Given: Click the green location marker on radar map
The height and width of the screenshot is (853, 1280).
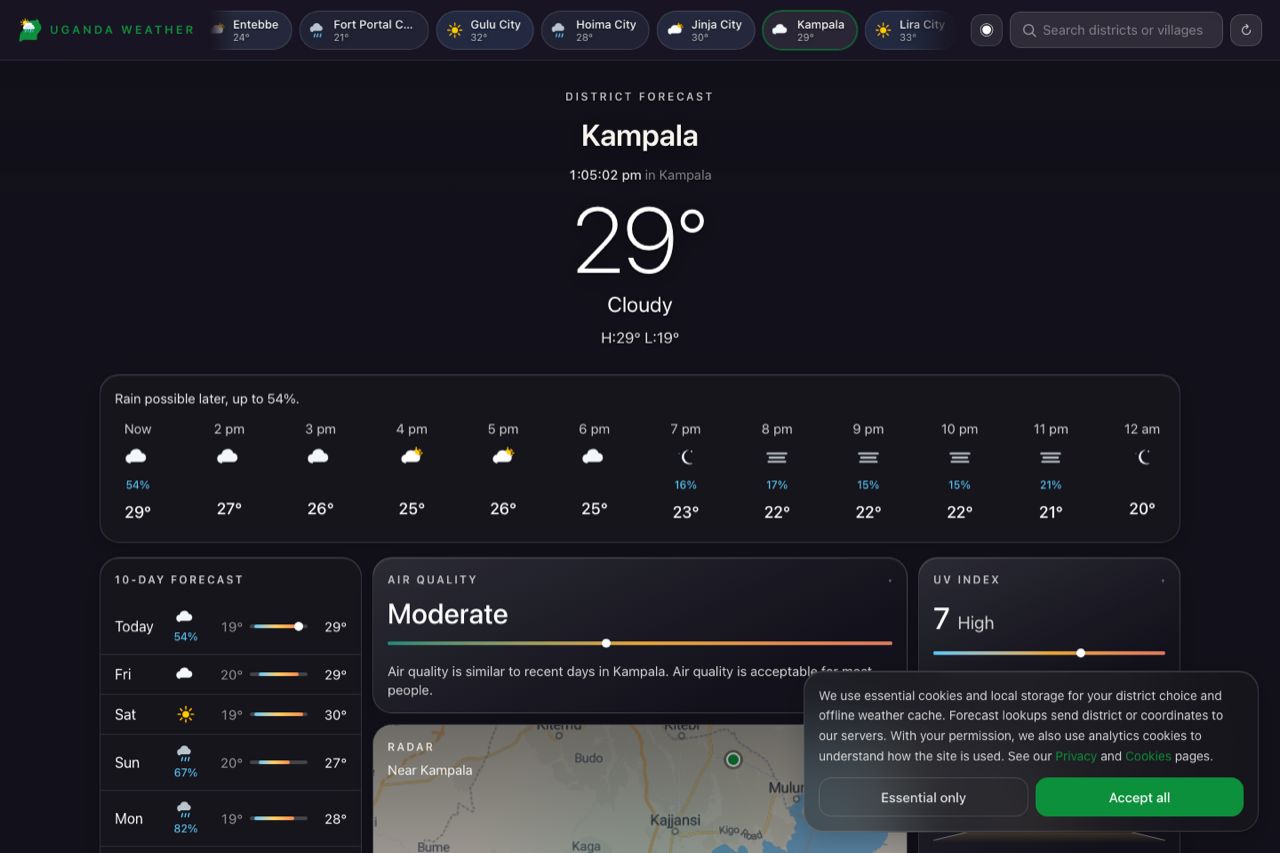Looking at the screenshot, I should [733, 760].
